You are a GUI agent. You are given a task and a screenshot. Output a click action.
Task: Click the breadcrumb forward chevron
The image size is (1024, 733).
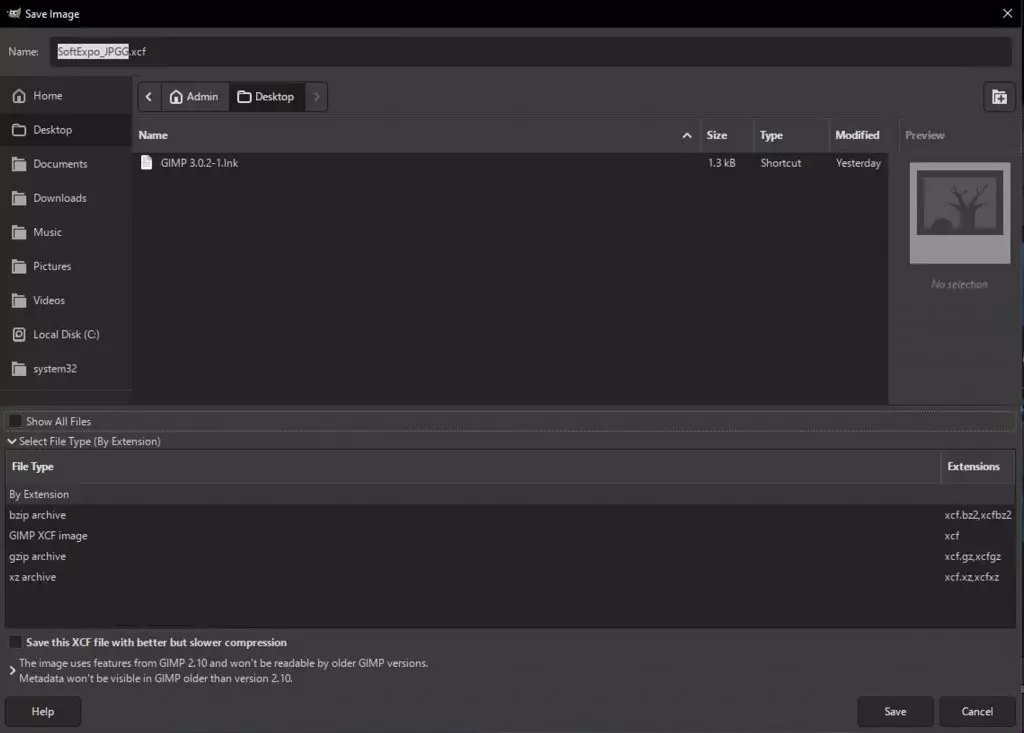tap(317, 96)
